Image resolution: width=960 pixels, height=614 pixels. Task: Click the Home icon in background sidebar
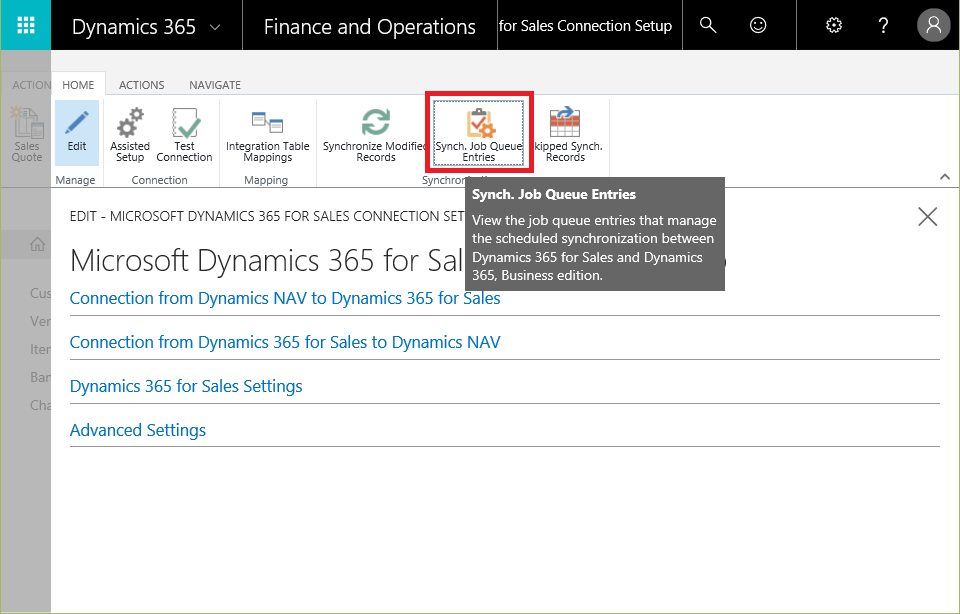pos(37,244)
